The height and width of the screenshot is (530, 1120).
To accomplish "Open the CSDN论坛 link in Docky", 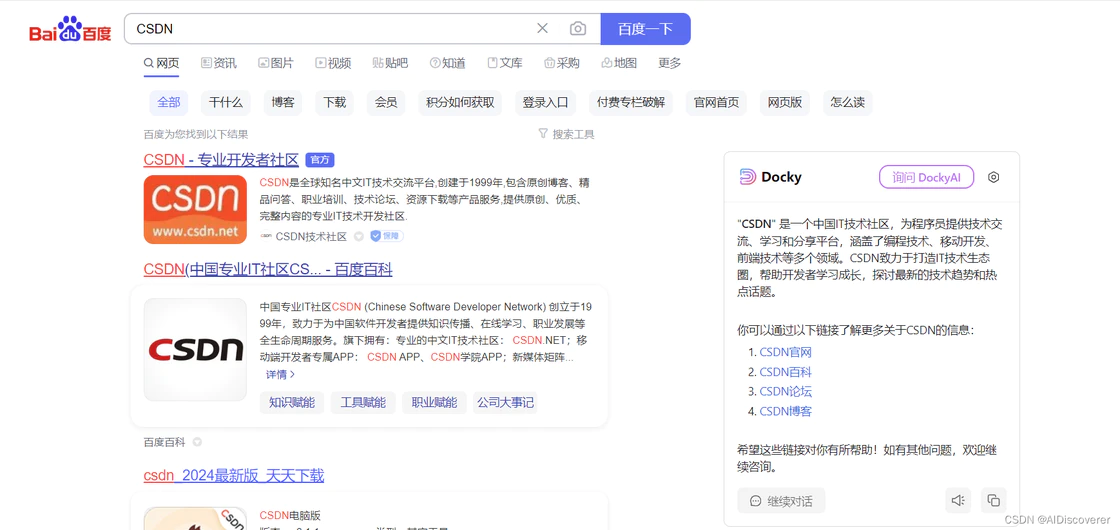I will tap(786, 391).
